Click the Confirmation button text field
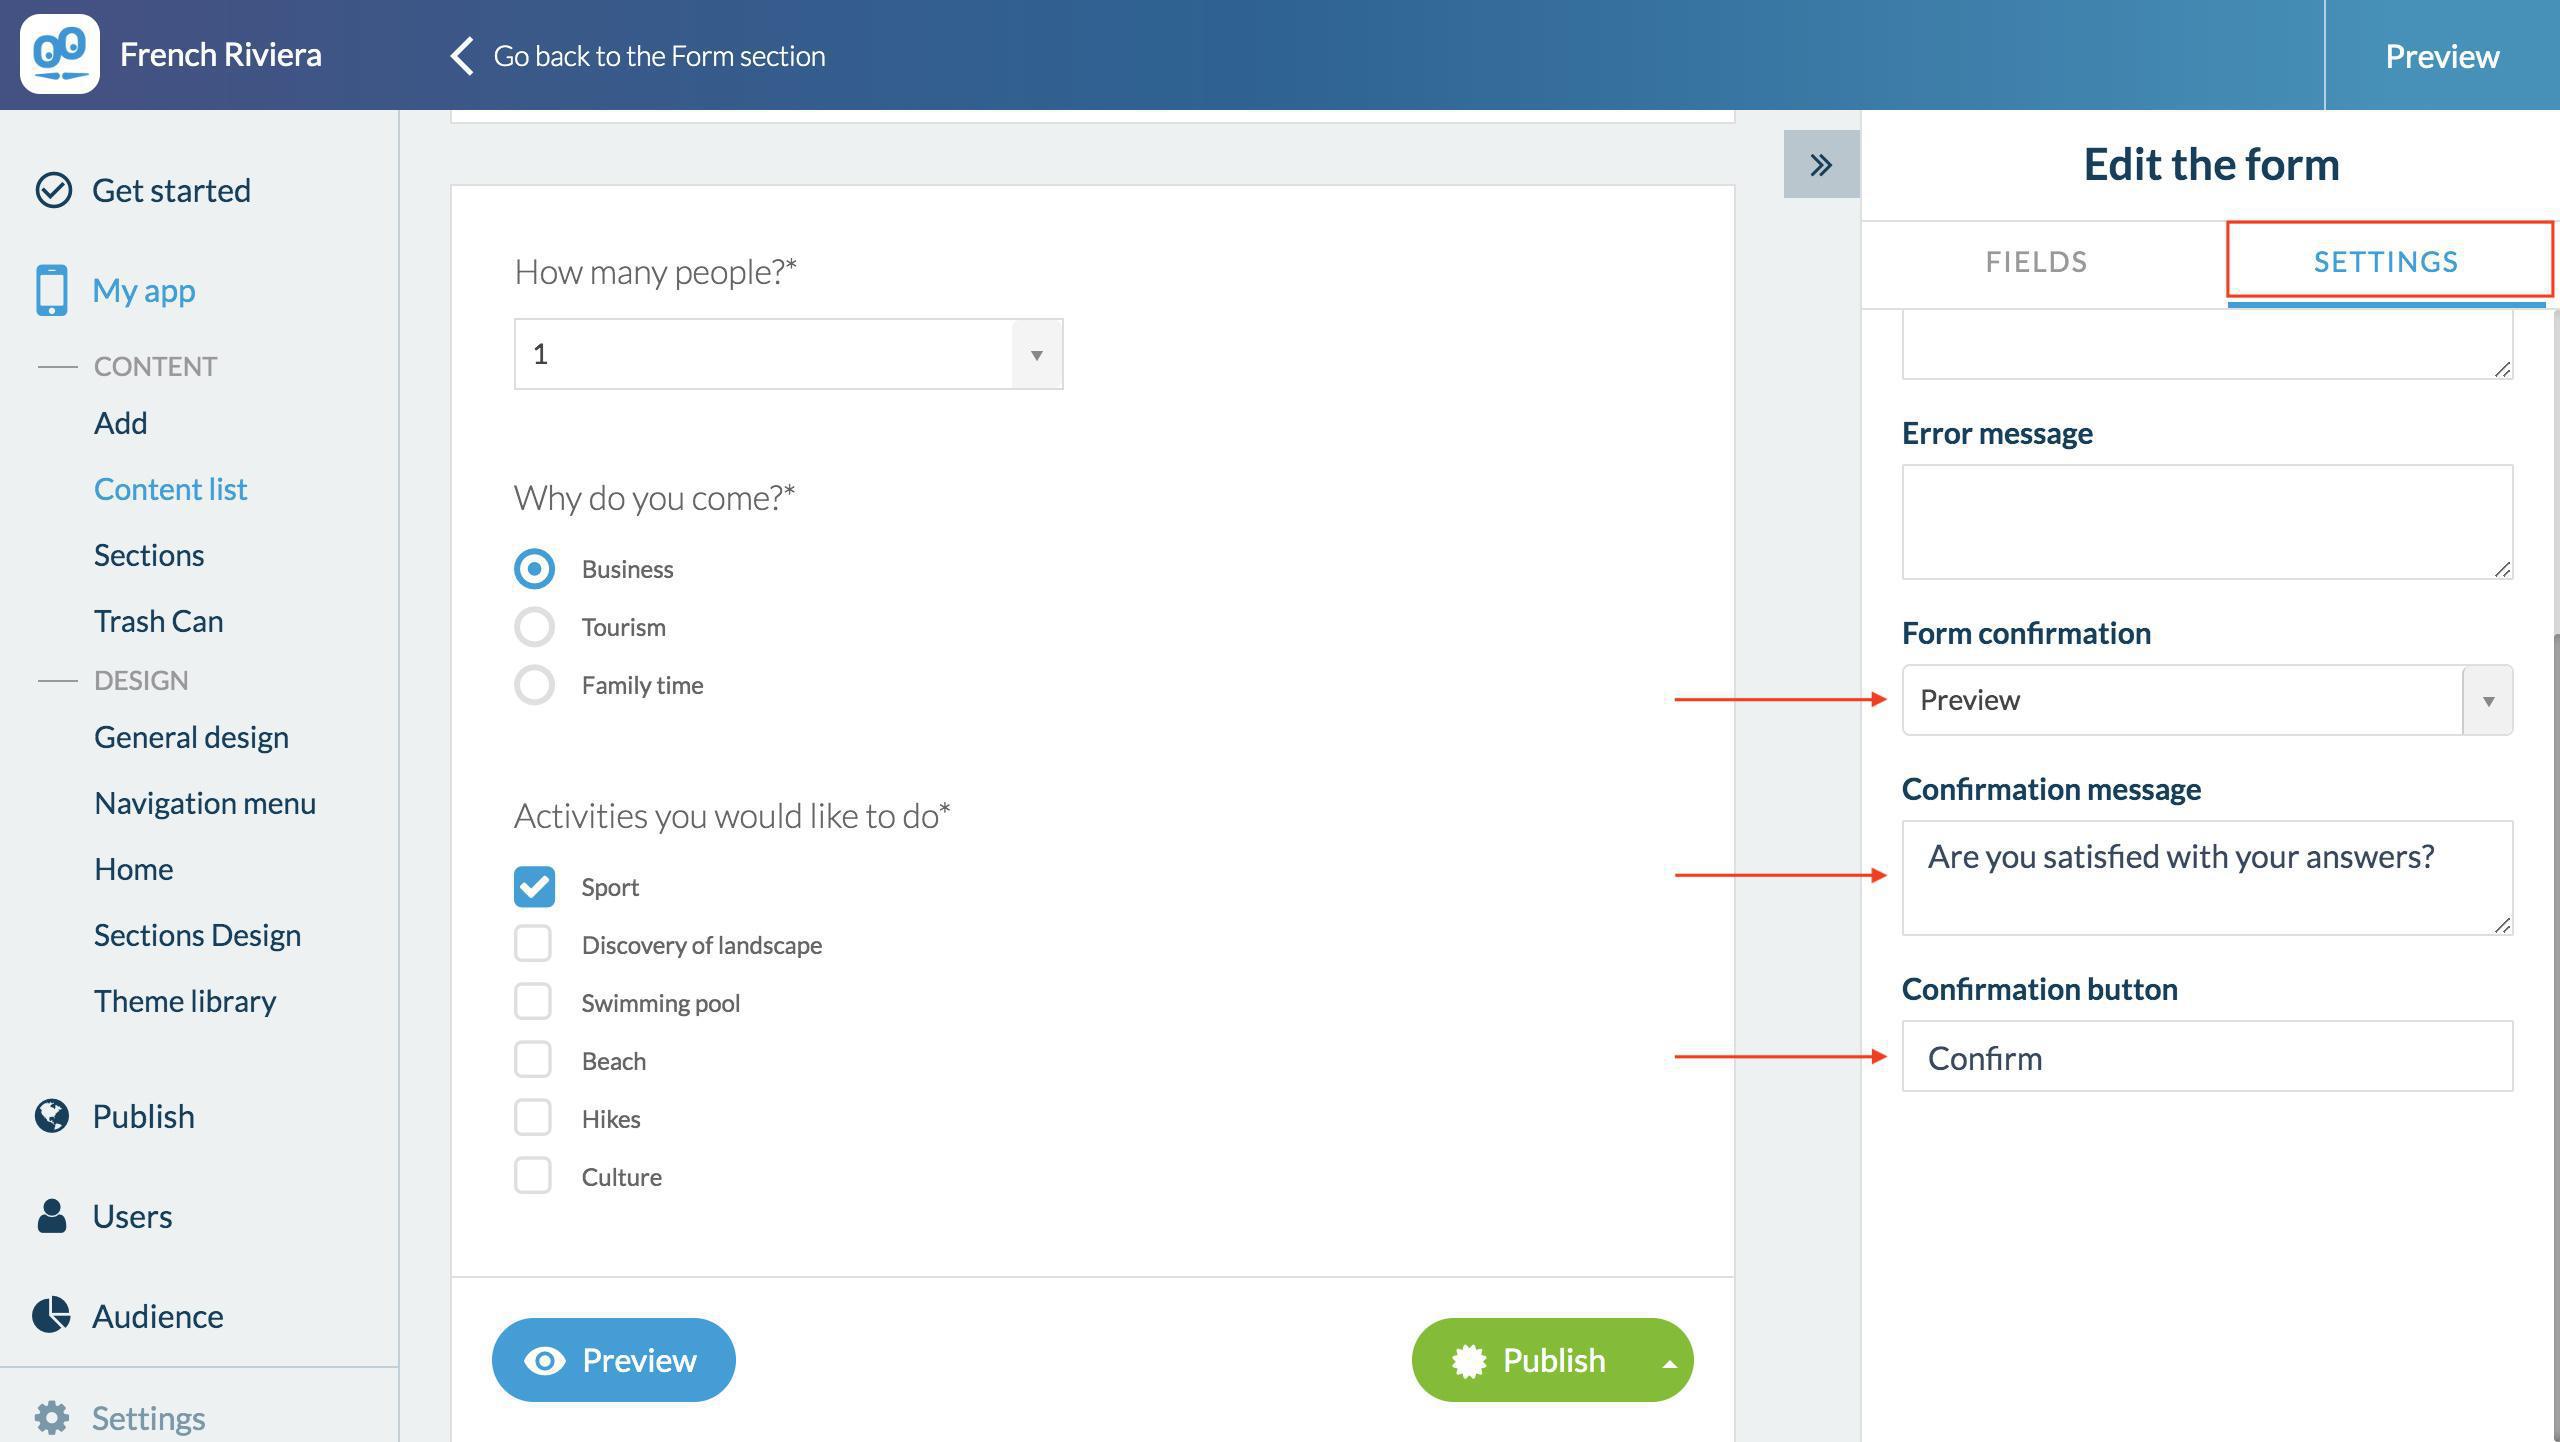The width and height of the screenshot is (2560, 1442). tap(2206, 1057)
